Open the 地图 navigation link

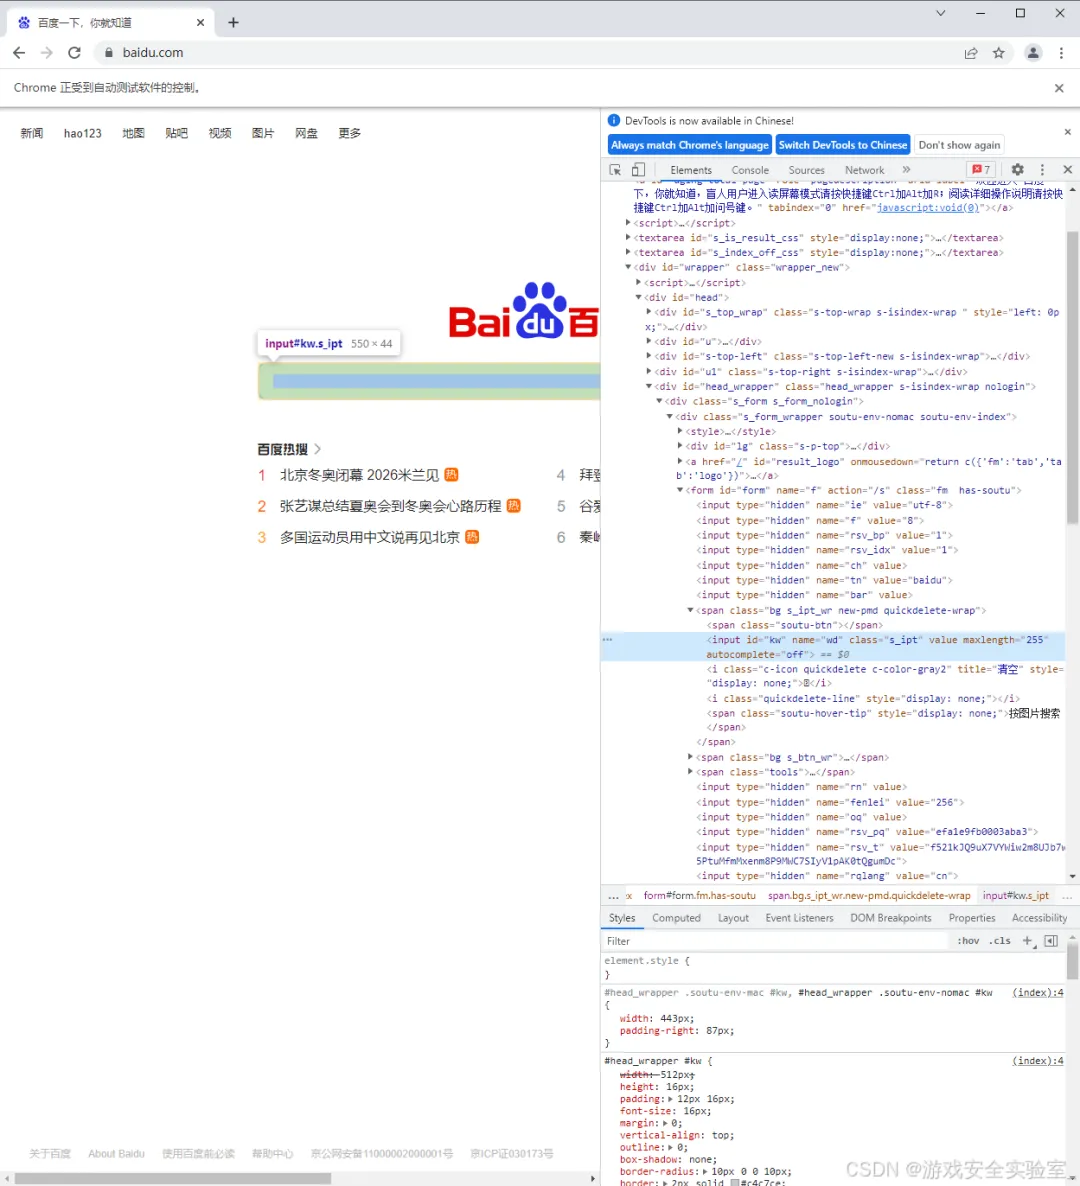[133, 133]
